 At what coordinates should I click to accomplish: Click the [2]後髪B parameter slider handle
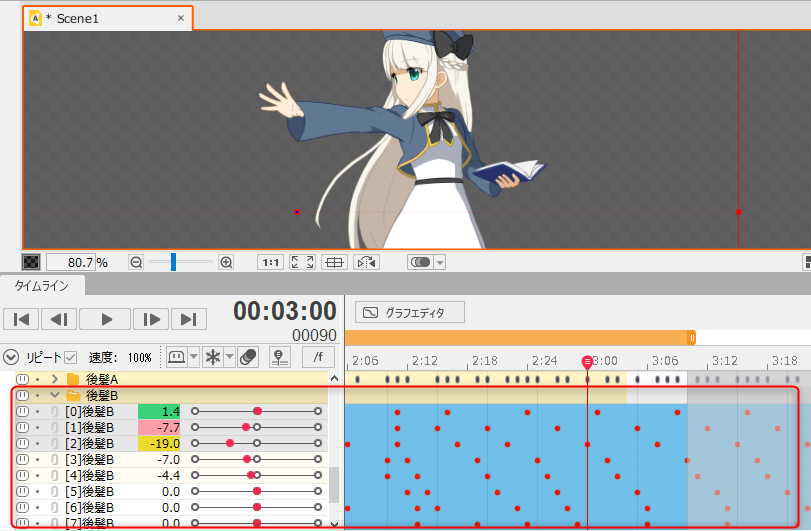[x=231, y=443]
